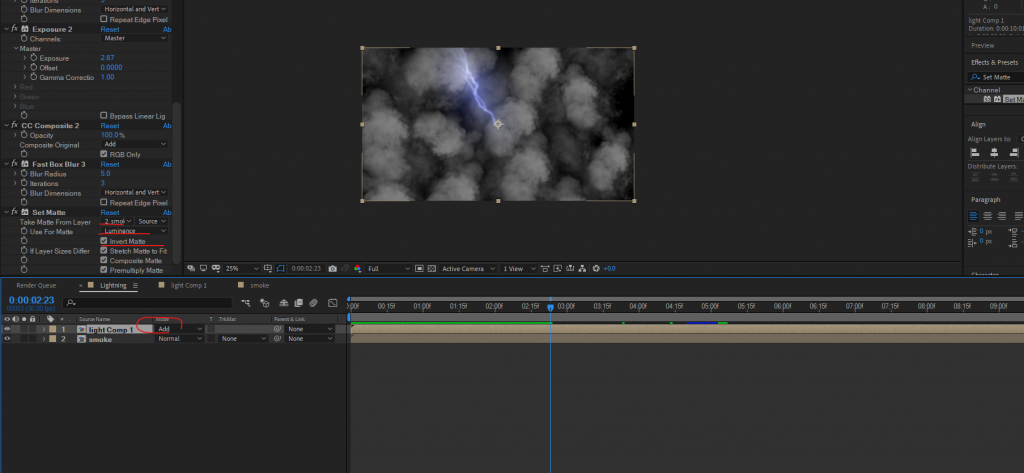
Task: Click the Exposure stopwatch icon
Action: pos(33,58)
